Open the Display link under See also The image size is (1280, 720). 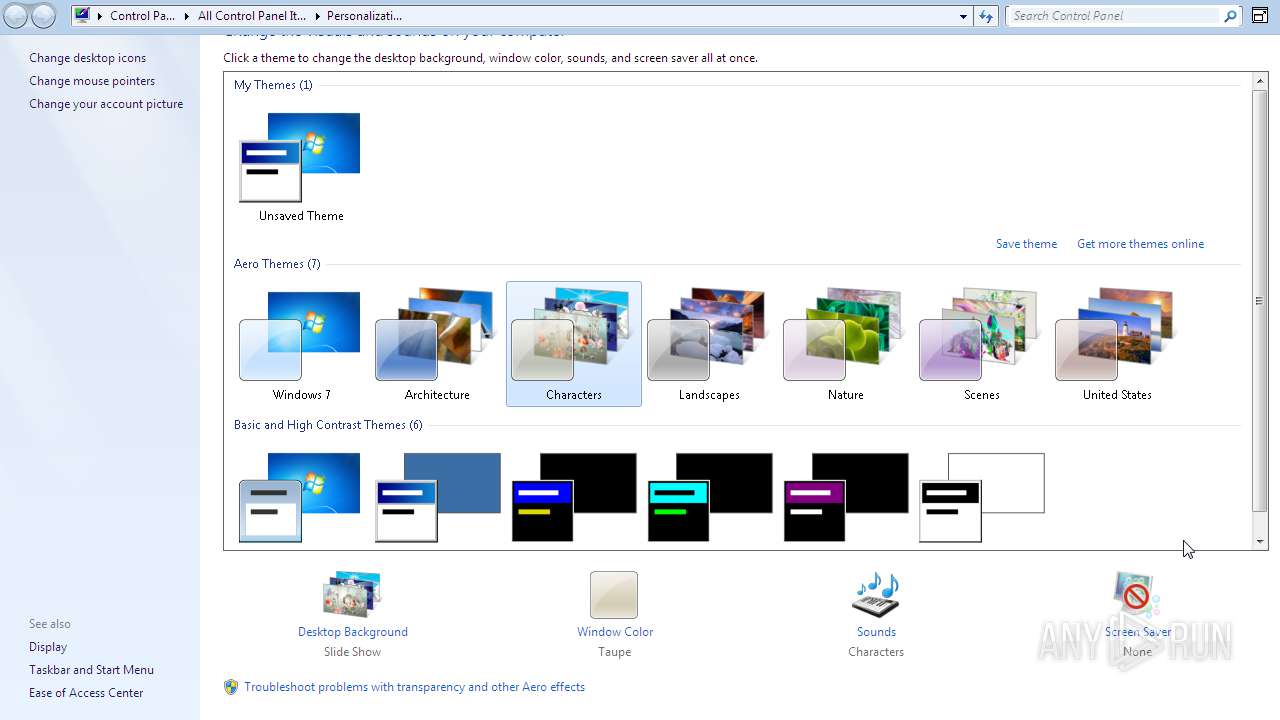pyautogui.click(x=48, y=647)
